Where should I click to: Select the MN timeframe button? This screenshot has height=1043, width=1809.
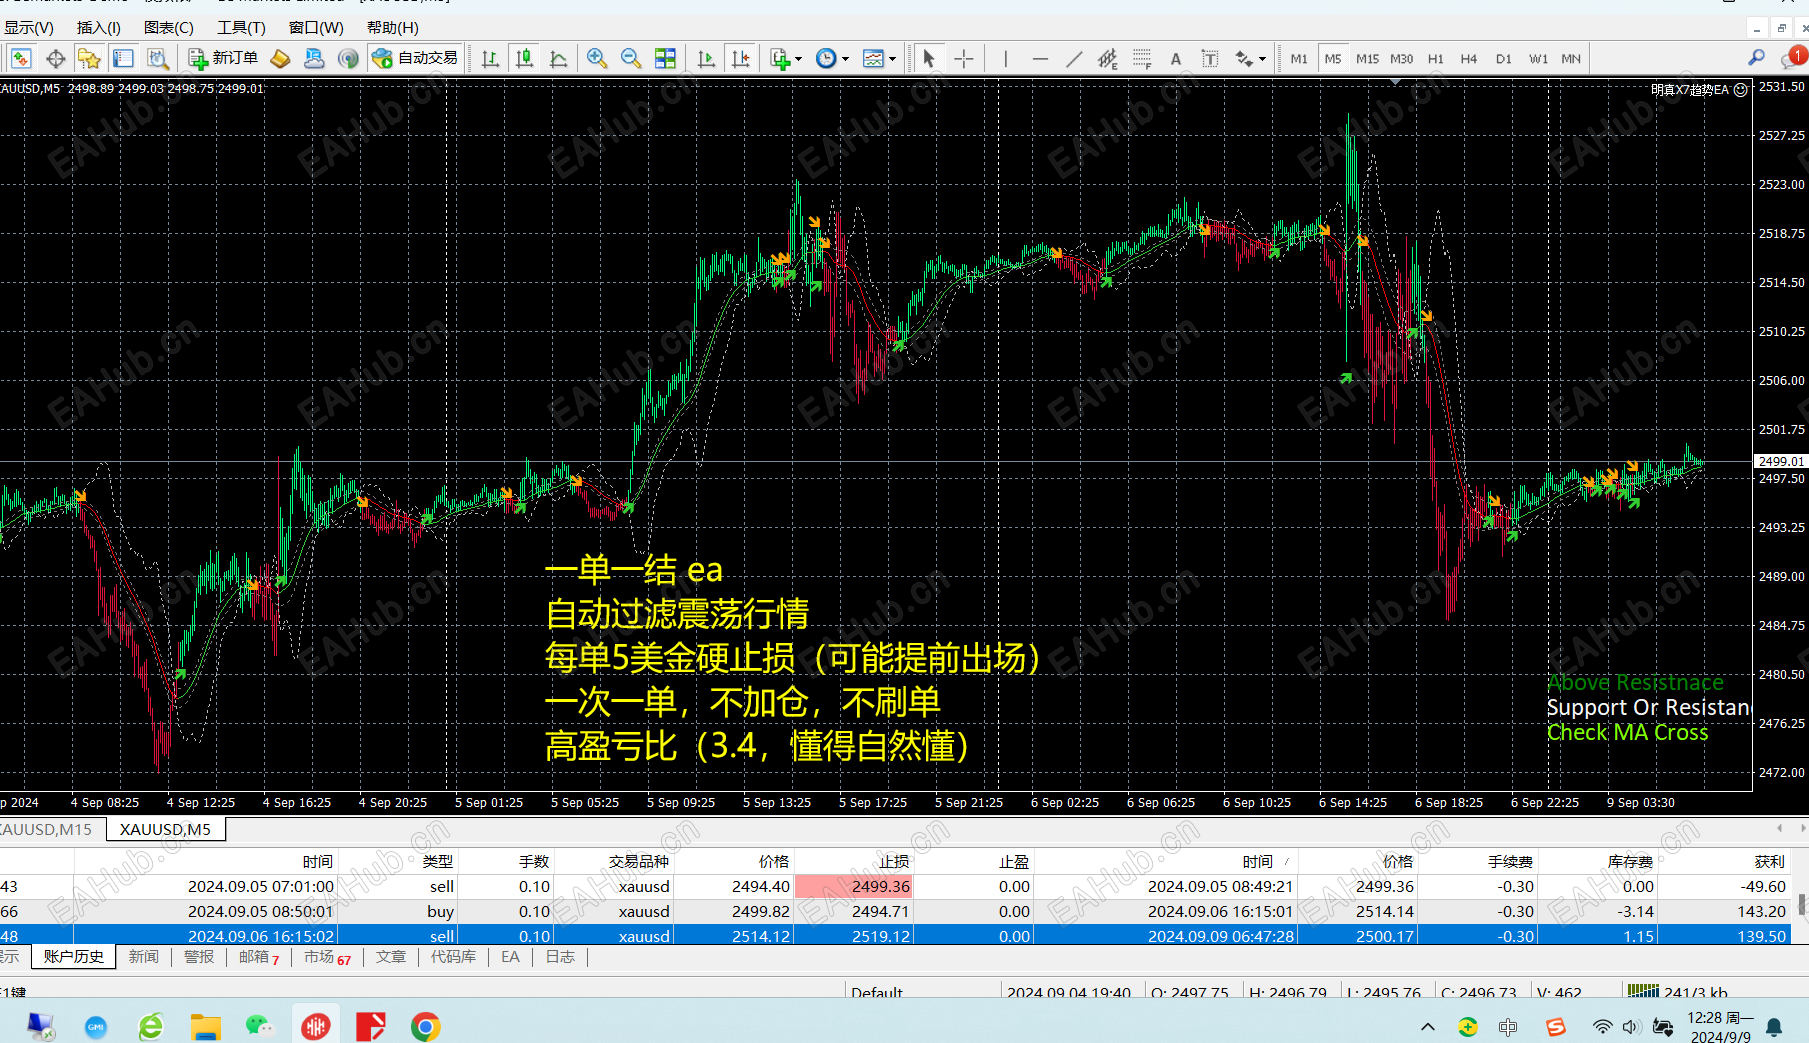coord(1572,59)
